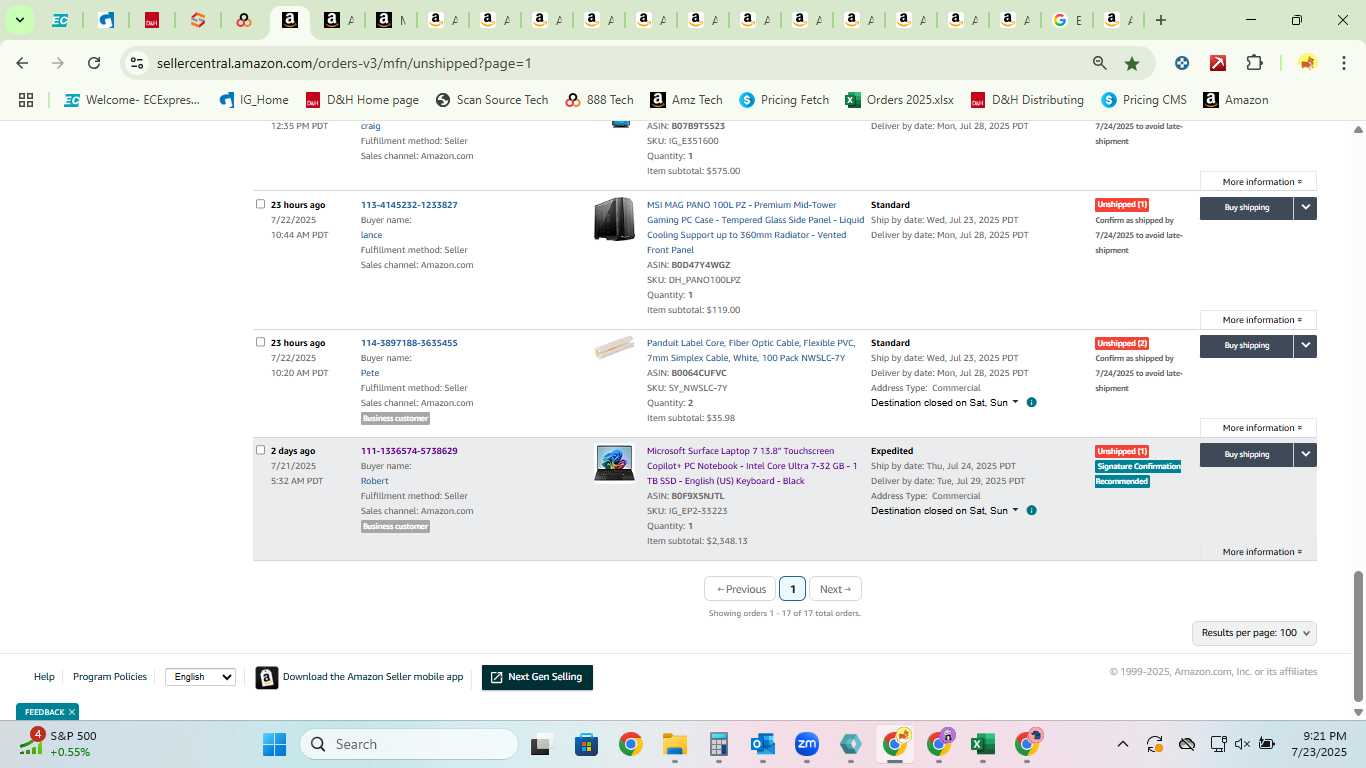This screenshot has width=1366, height=768.
Task: View site information icon in address bar
Action: pyautogui.click(x=137, y=63)
